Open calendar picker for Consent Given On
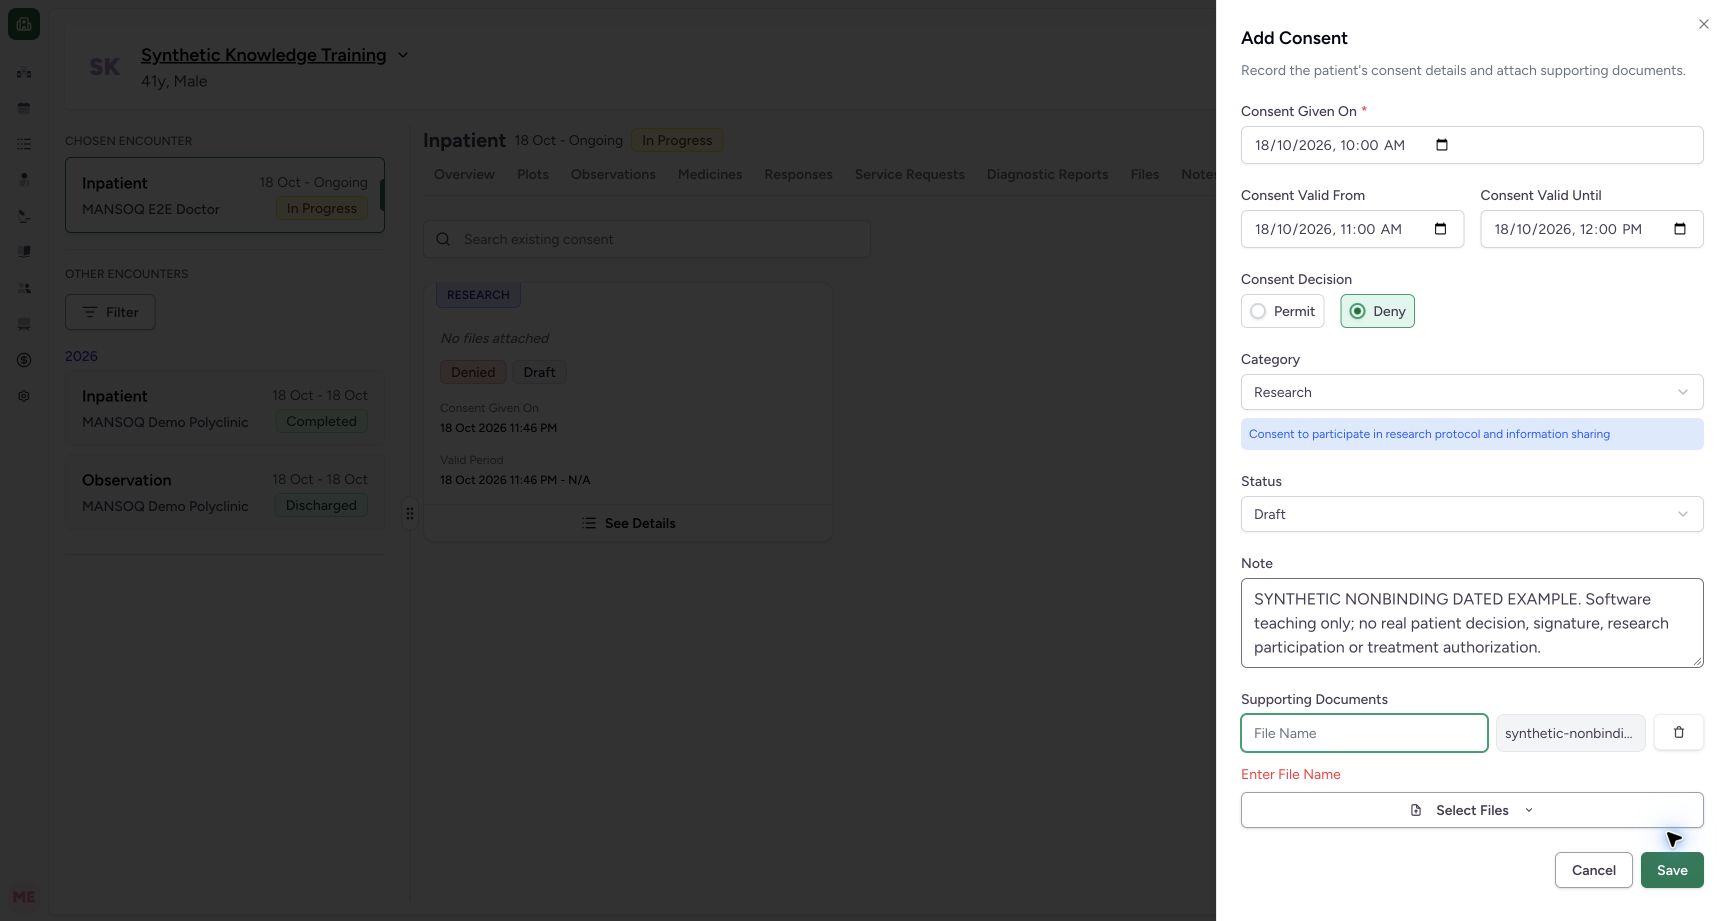Screen dimensions: 1728x921 (1441, 145)
